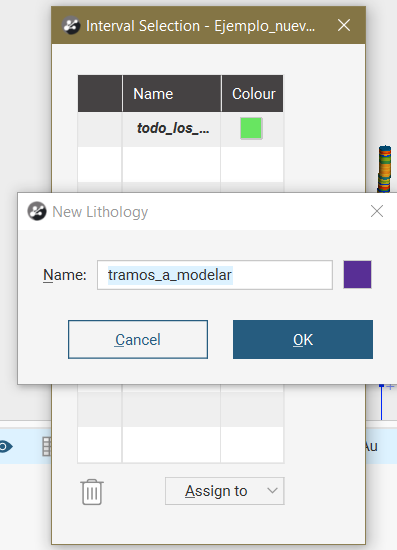Click the Name field containing tramos_a_modelar
This screenshot has width=397, height=550.
(x=215, y=275)
